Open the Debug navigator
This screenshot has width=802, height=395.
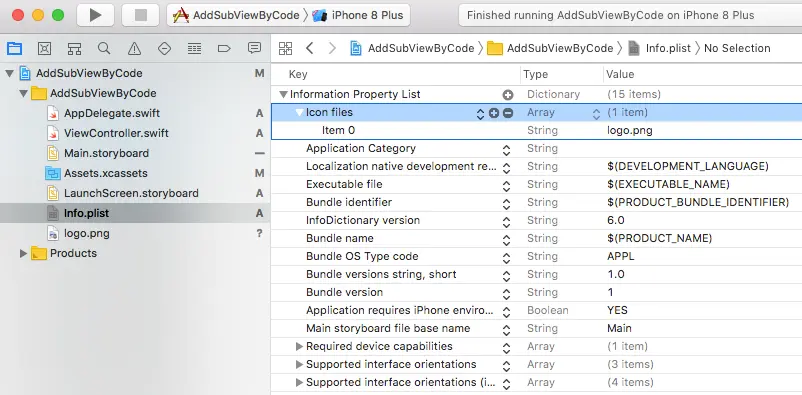tap(194, 49)
